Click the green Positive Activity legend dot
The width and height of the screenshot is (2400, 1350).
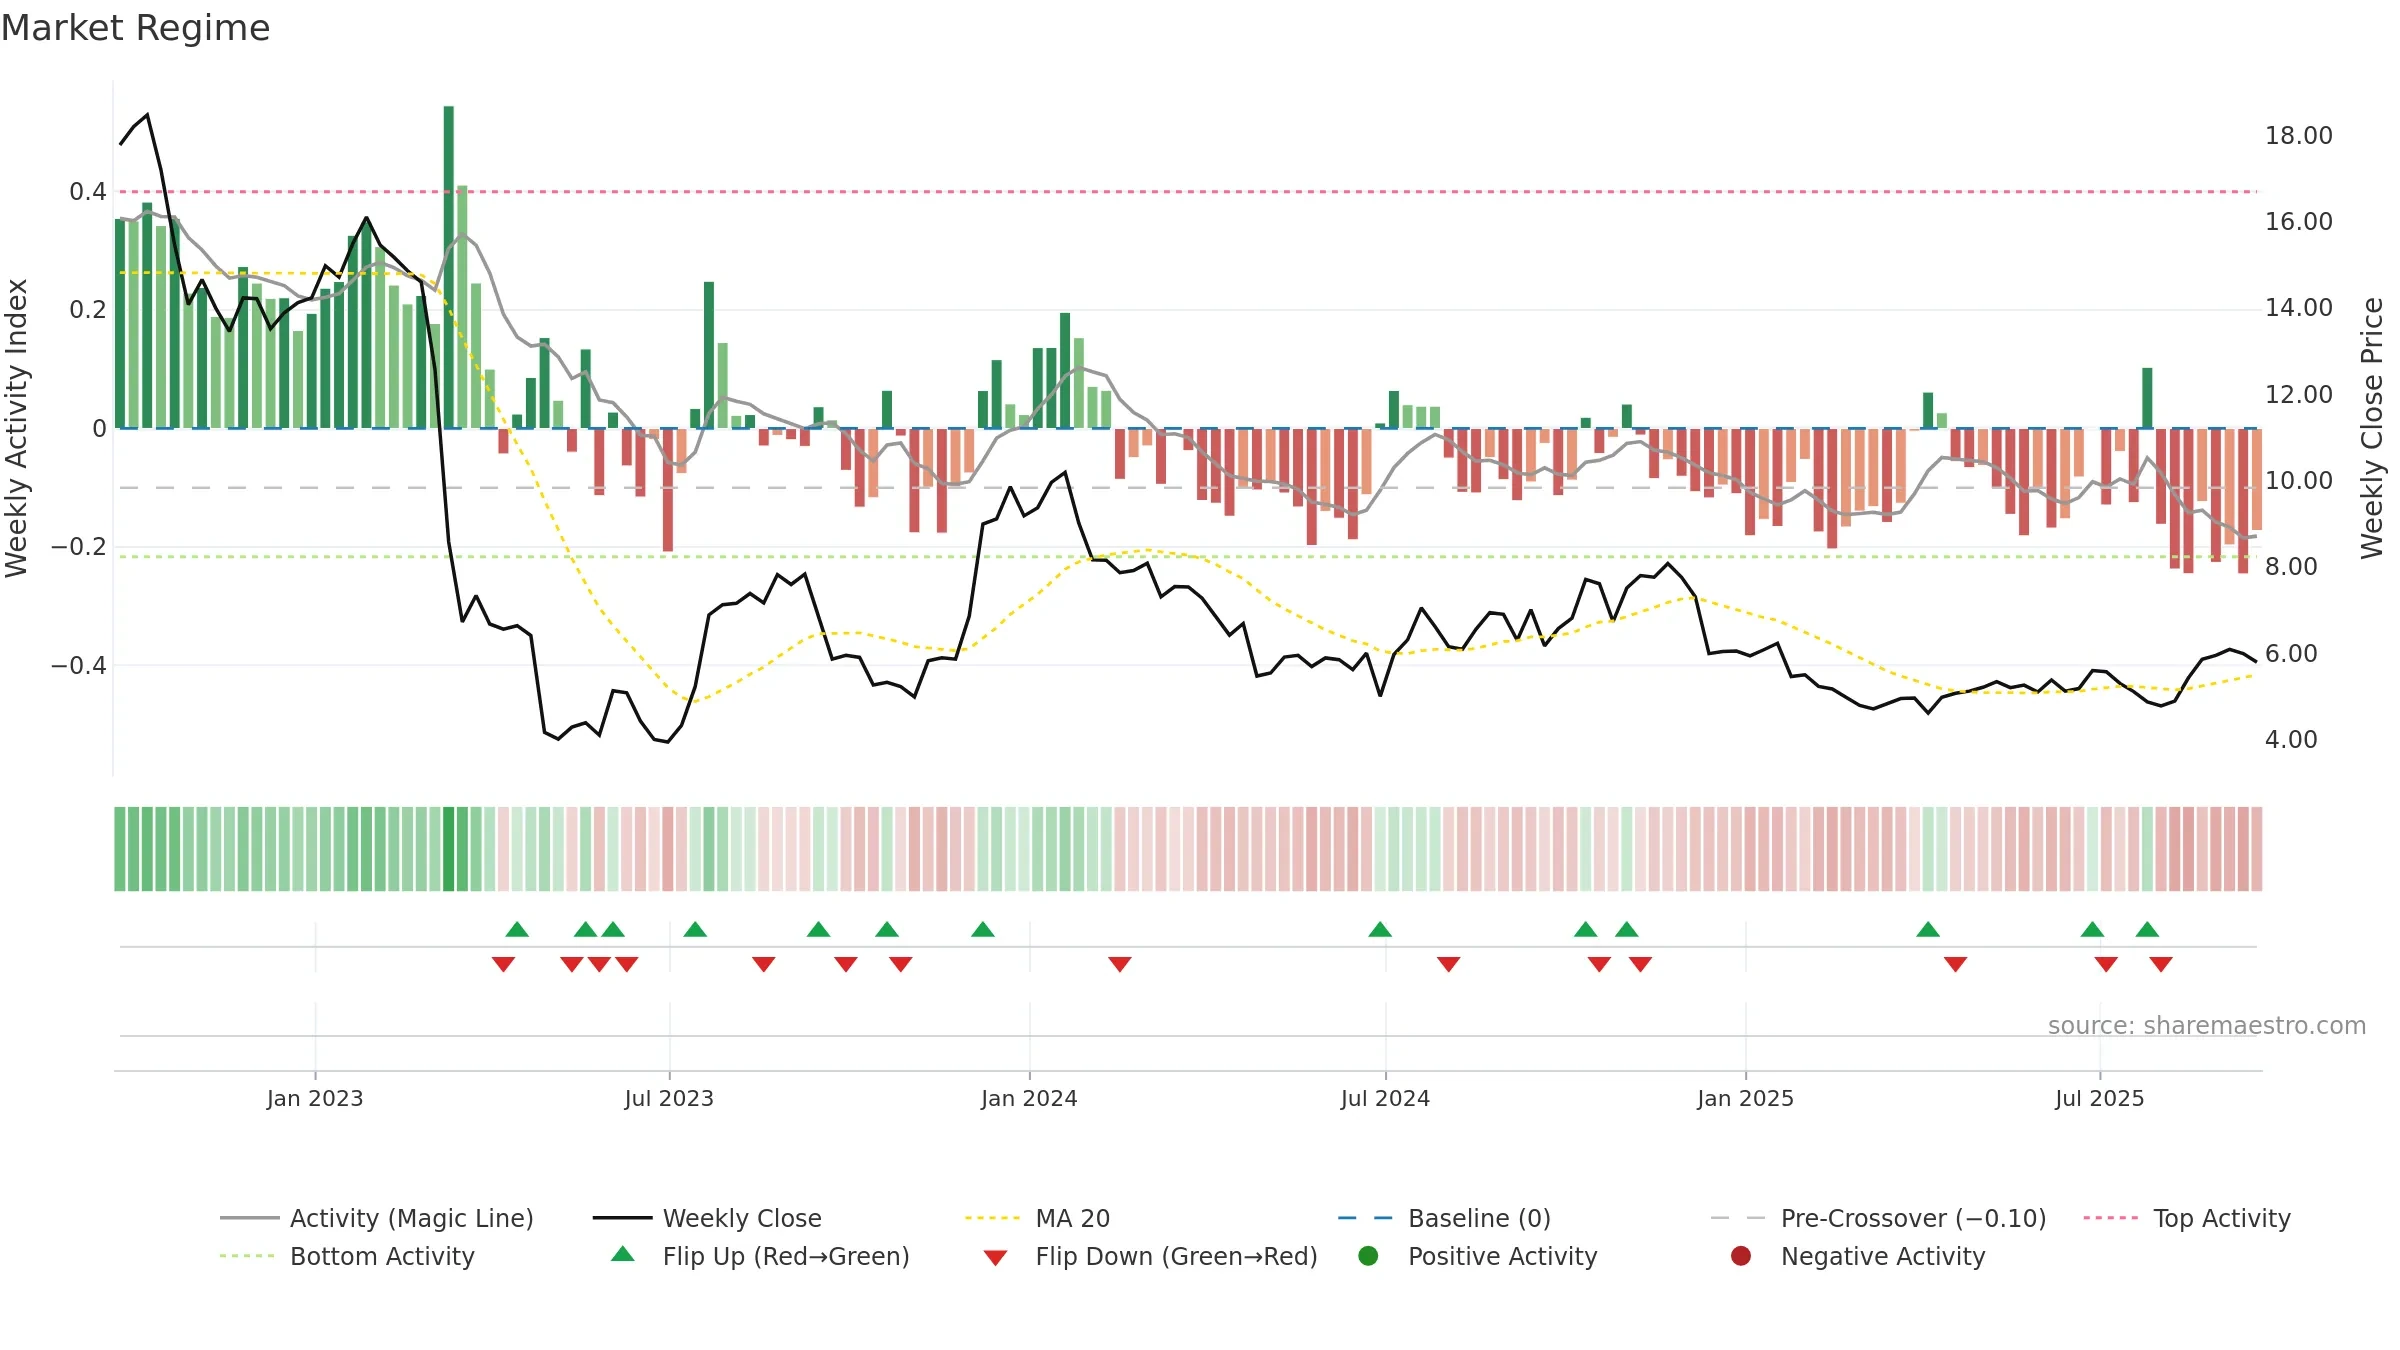[1368, 1256]
